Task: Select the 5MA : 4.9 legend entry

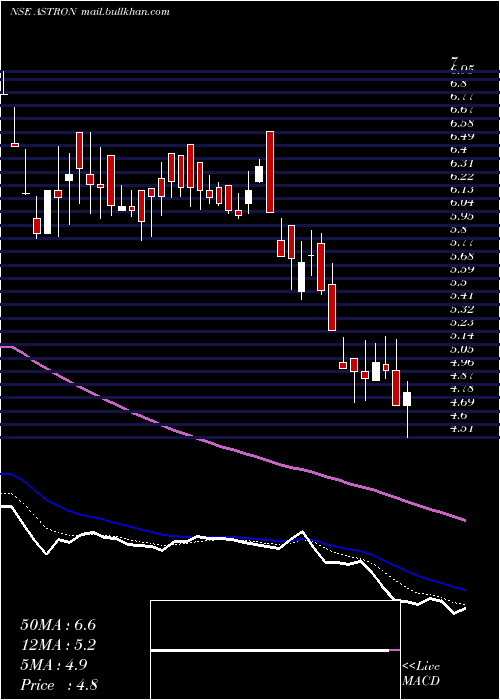Action: [x=54, y=665]
